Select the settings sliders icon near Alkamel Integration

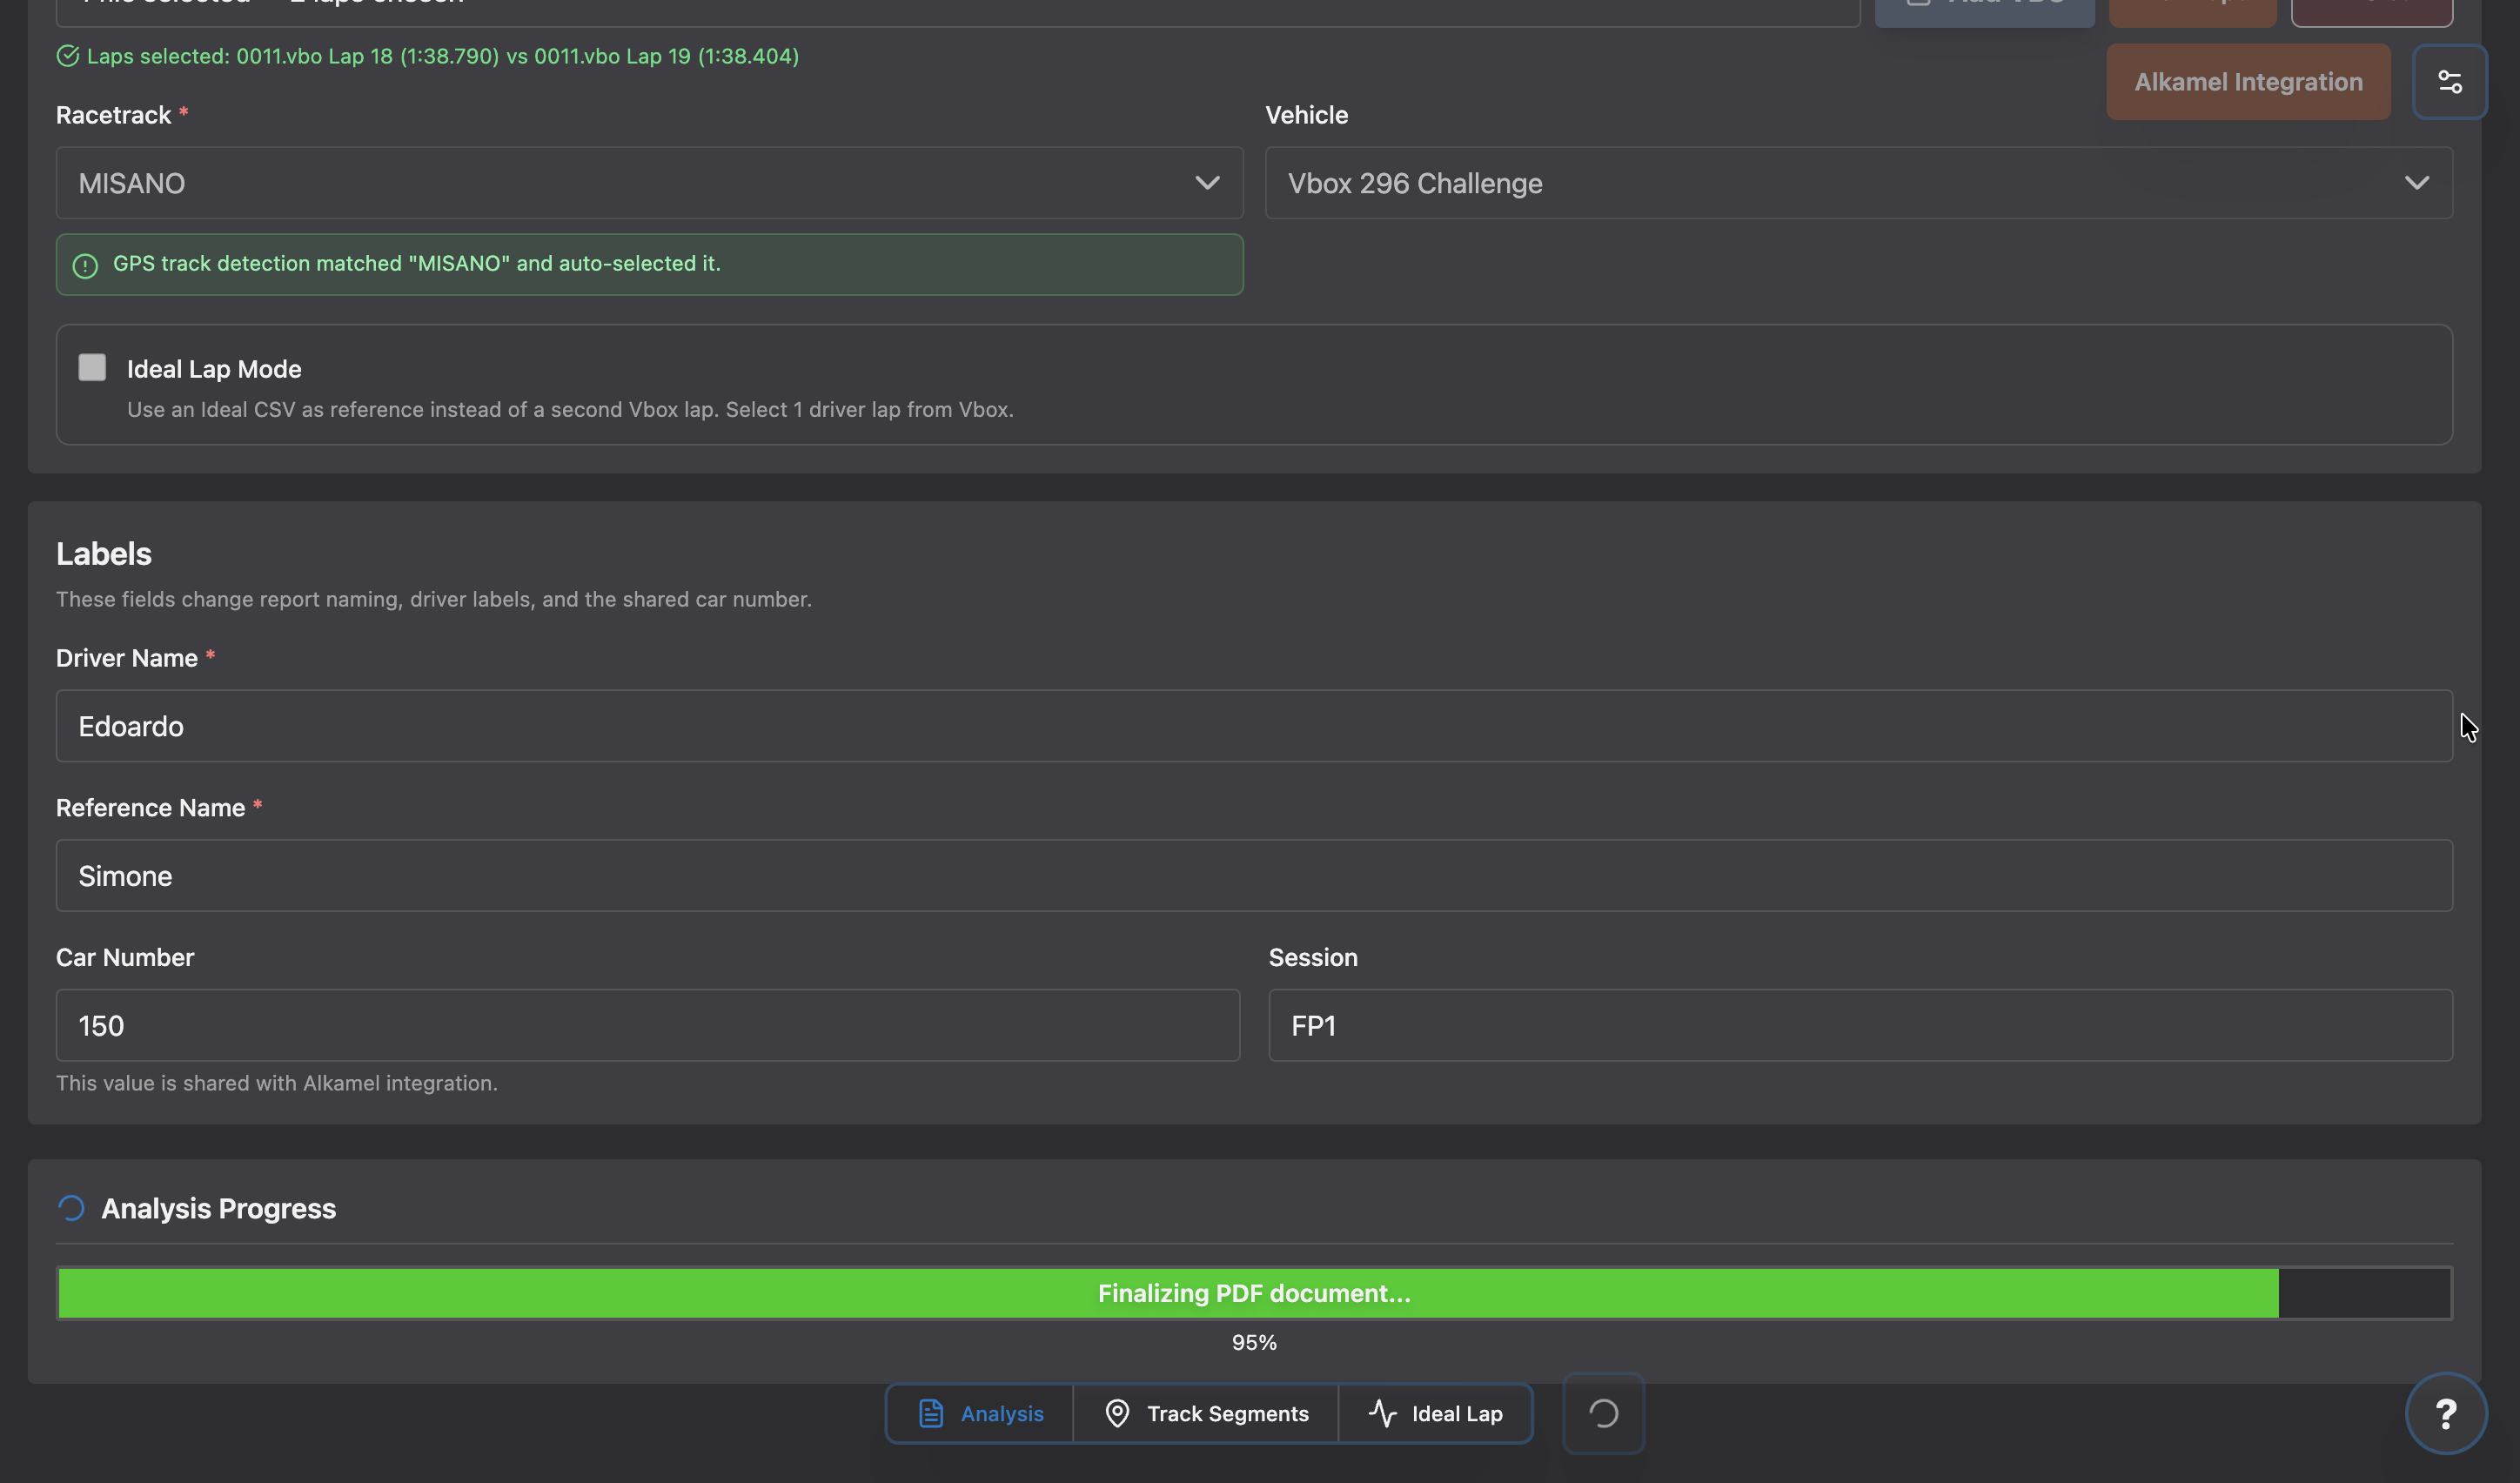pyautogui.click(x=2450, y=81)
